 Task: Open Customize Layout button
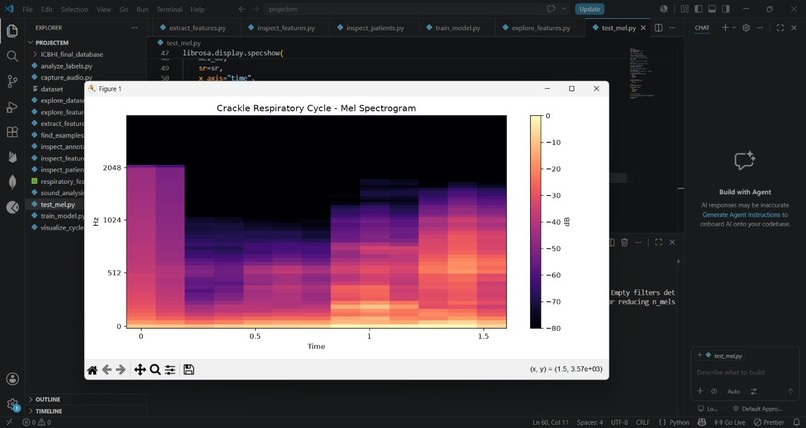pyautogui.click(x=685, y=9)
